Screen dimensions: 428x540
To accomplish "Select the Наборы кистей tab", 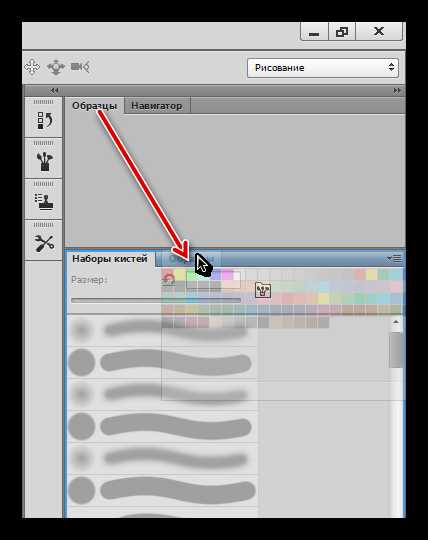I will coord(110,259).
